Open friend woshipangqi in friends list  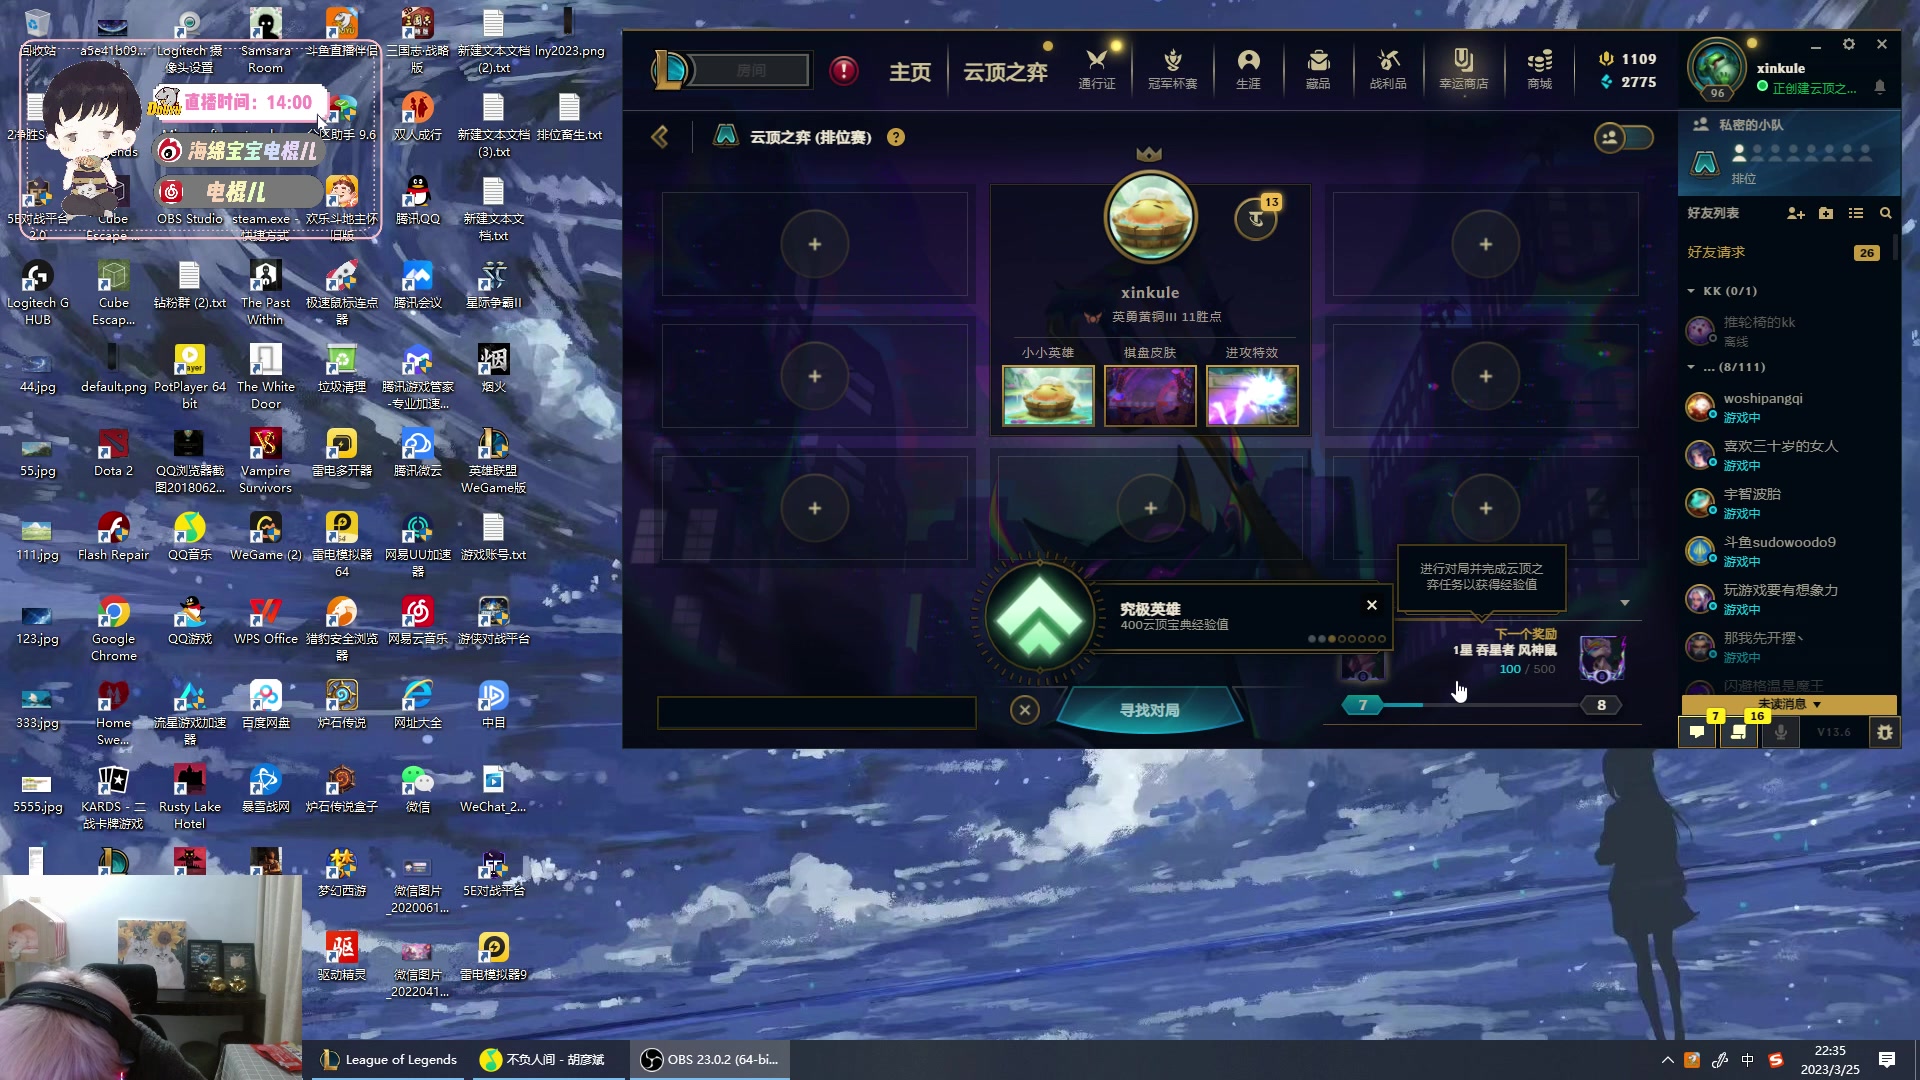(x=1784, y=407)
